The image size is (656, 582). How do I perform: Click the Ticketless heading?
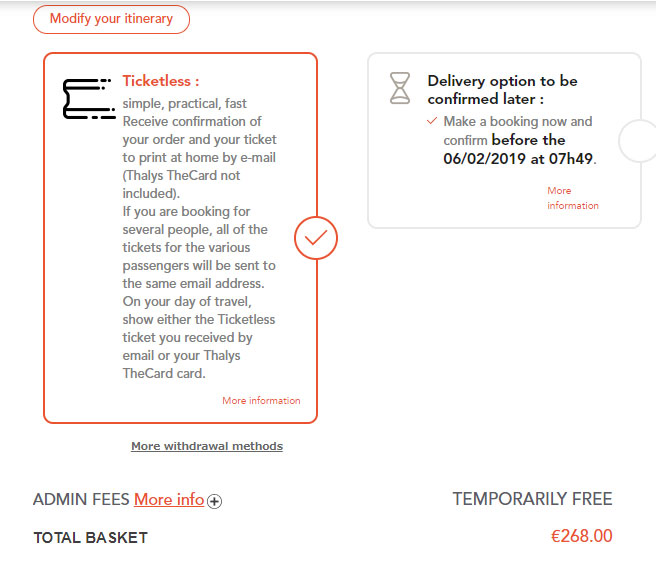click(161, 81)
